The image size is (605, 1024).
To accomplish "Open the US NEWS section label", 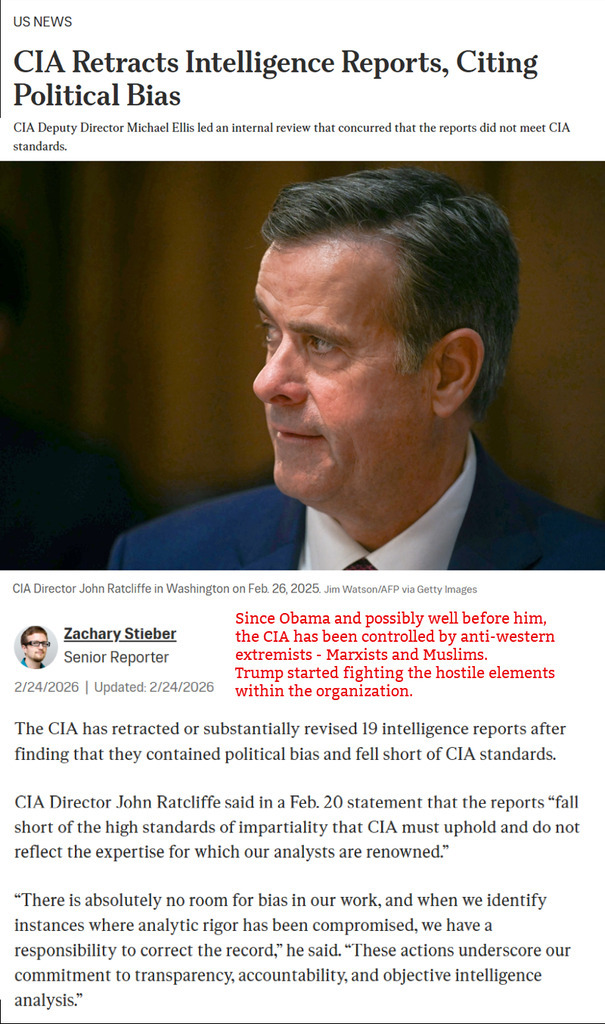I will (42, 22).
